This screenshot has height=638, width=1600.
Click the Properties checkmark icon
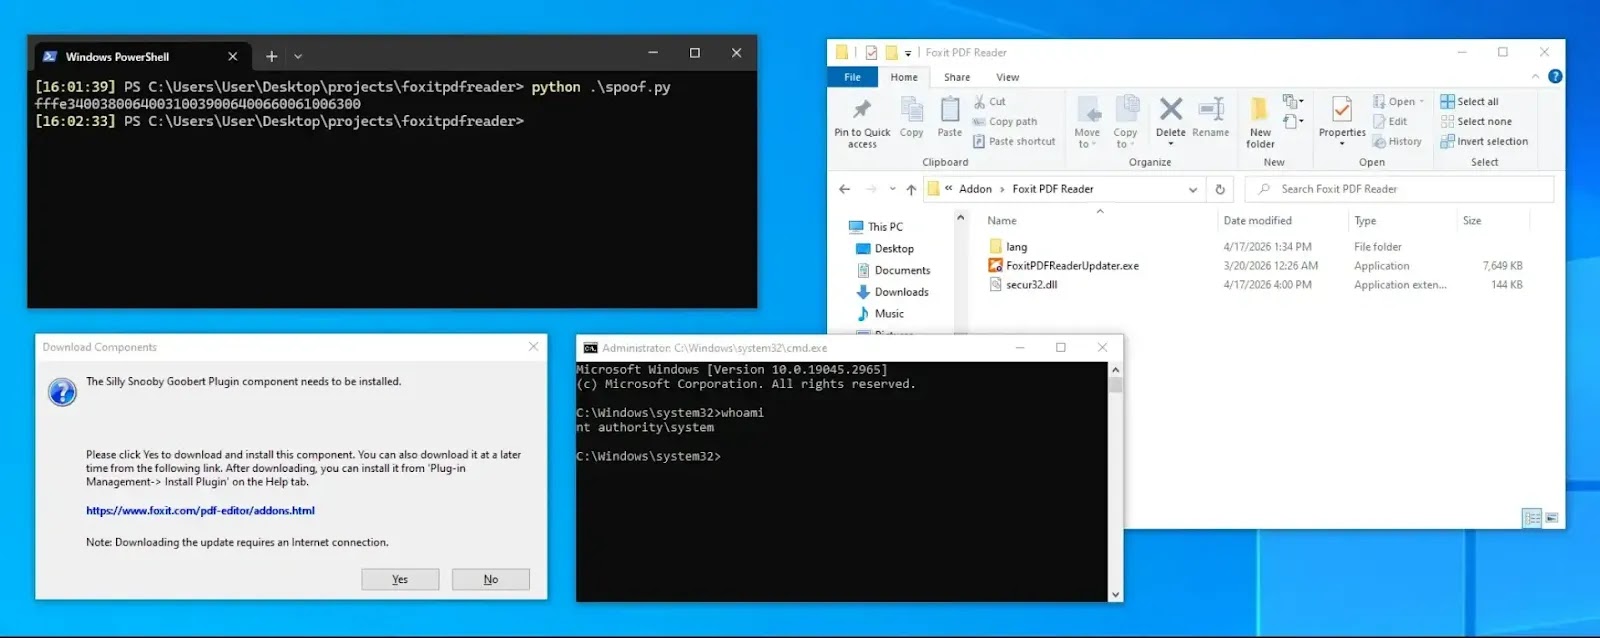(x=1342, y=109)
